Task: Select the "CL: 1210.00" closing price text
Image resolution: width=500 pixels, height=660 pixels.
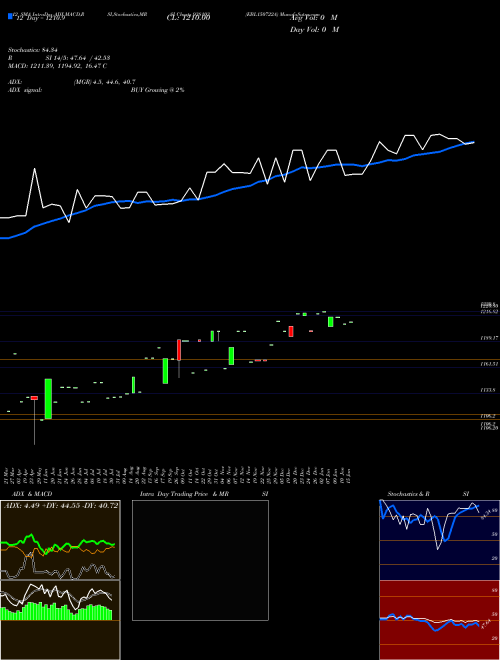Action: click(188, 18)
